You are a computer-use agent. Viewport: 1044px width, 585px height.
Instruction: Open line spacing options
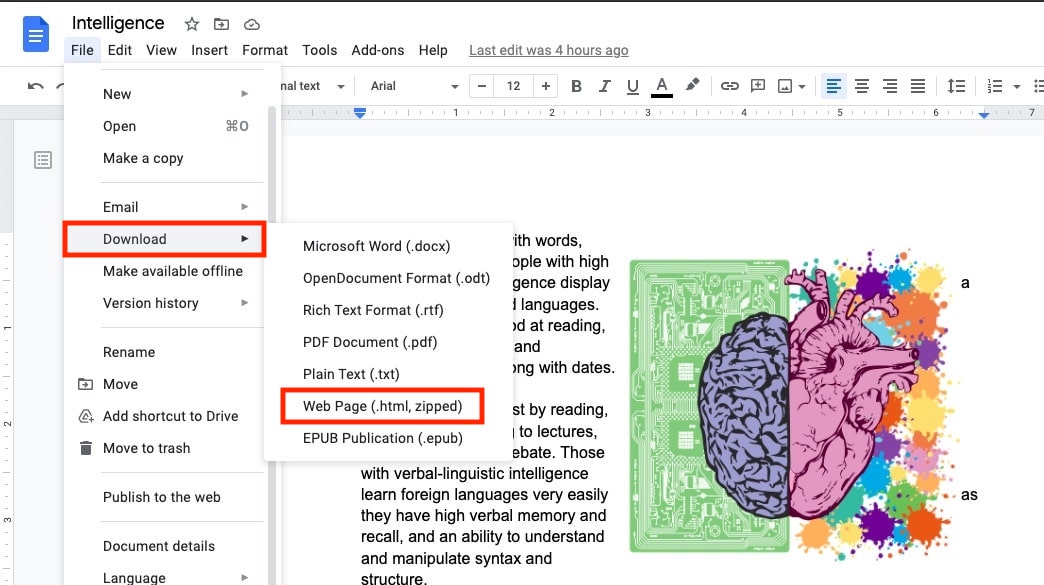955,86
